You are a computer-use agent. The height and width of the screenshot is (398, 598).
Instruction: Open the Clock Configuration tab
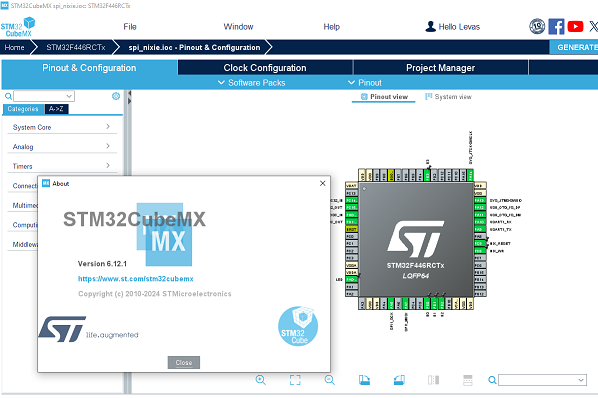(x=265, y=68)
